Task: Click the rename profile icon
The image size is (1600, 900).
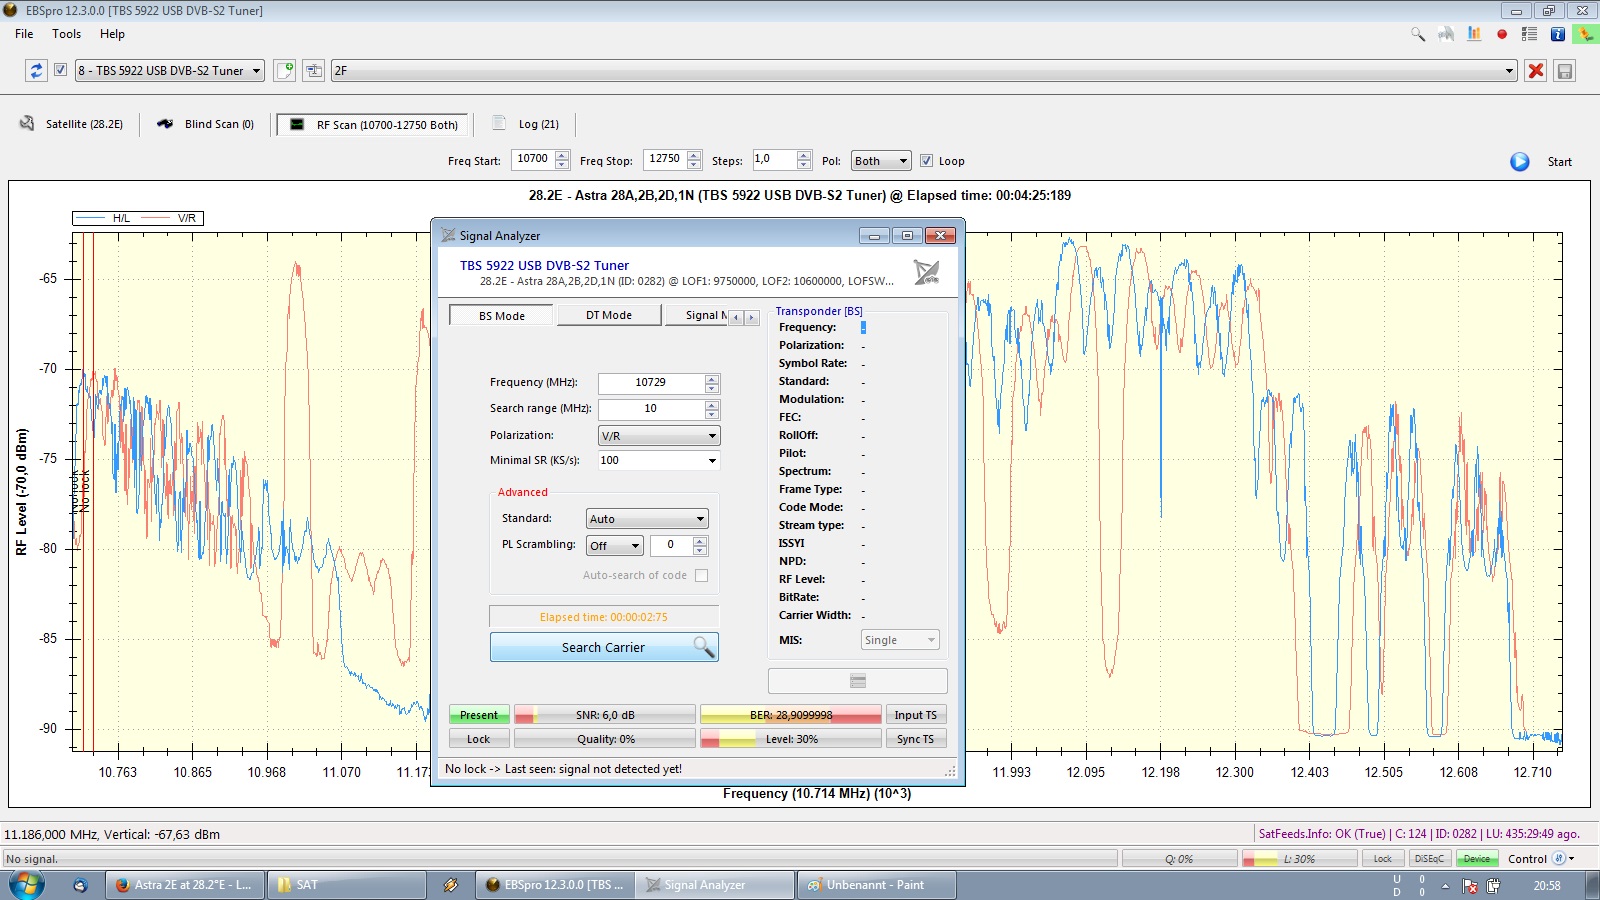Action: click(314, 71)
